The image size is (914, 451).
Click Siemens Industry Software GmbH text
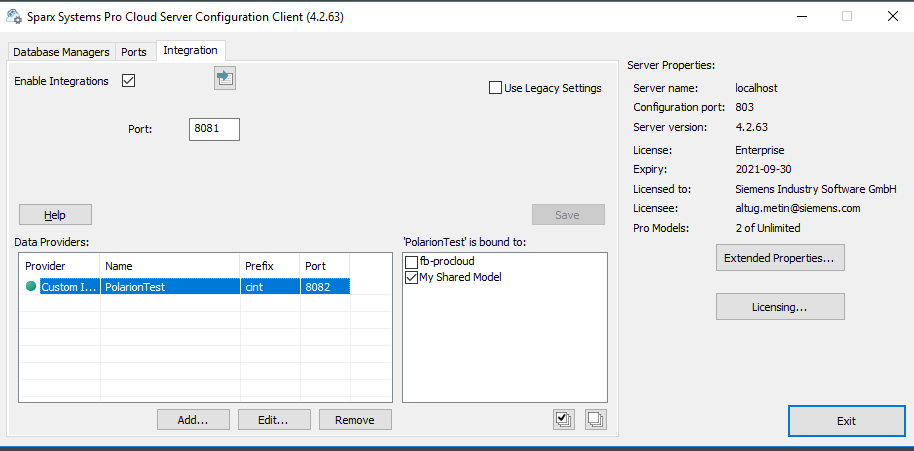[816, 189]
